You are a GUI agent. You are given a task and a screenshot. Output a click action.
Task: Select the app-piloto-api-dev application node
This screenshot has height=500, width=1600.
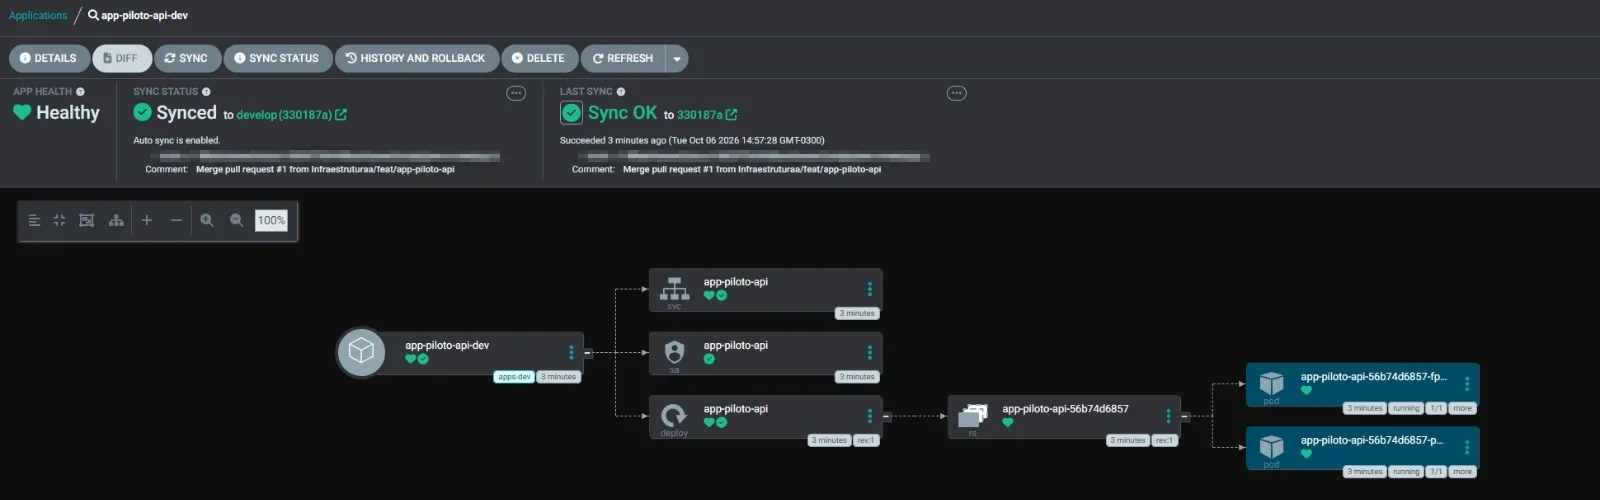pos(460,352)
